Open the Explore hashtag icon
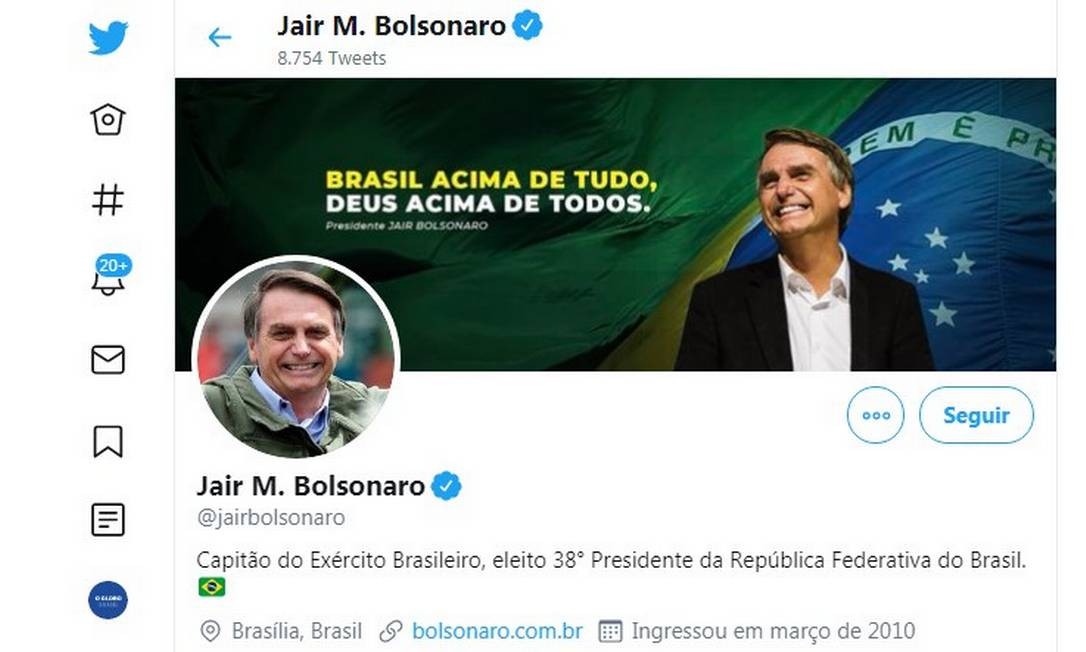This screenshot has height=652, width=1086. point(108,200)
